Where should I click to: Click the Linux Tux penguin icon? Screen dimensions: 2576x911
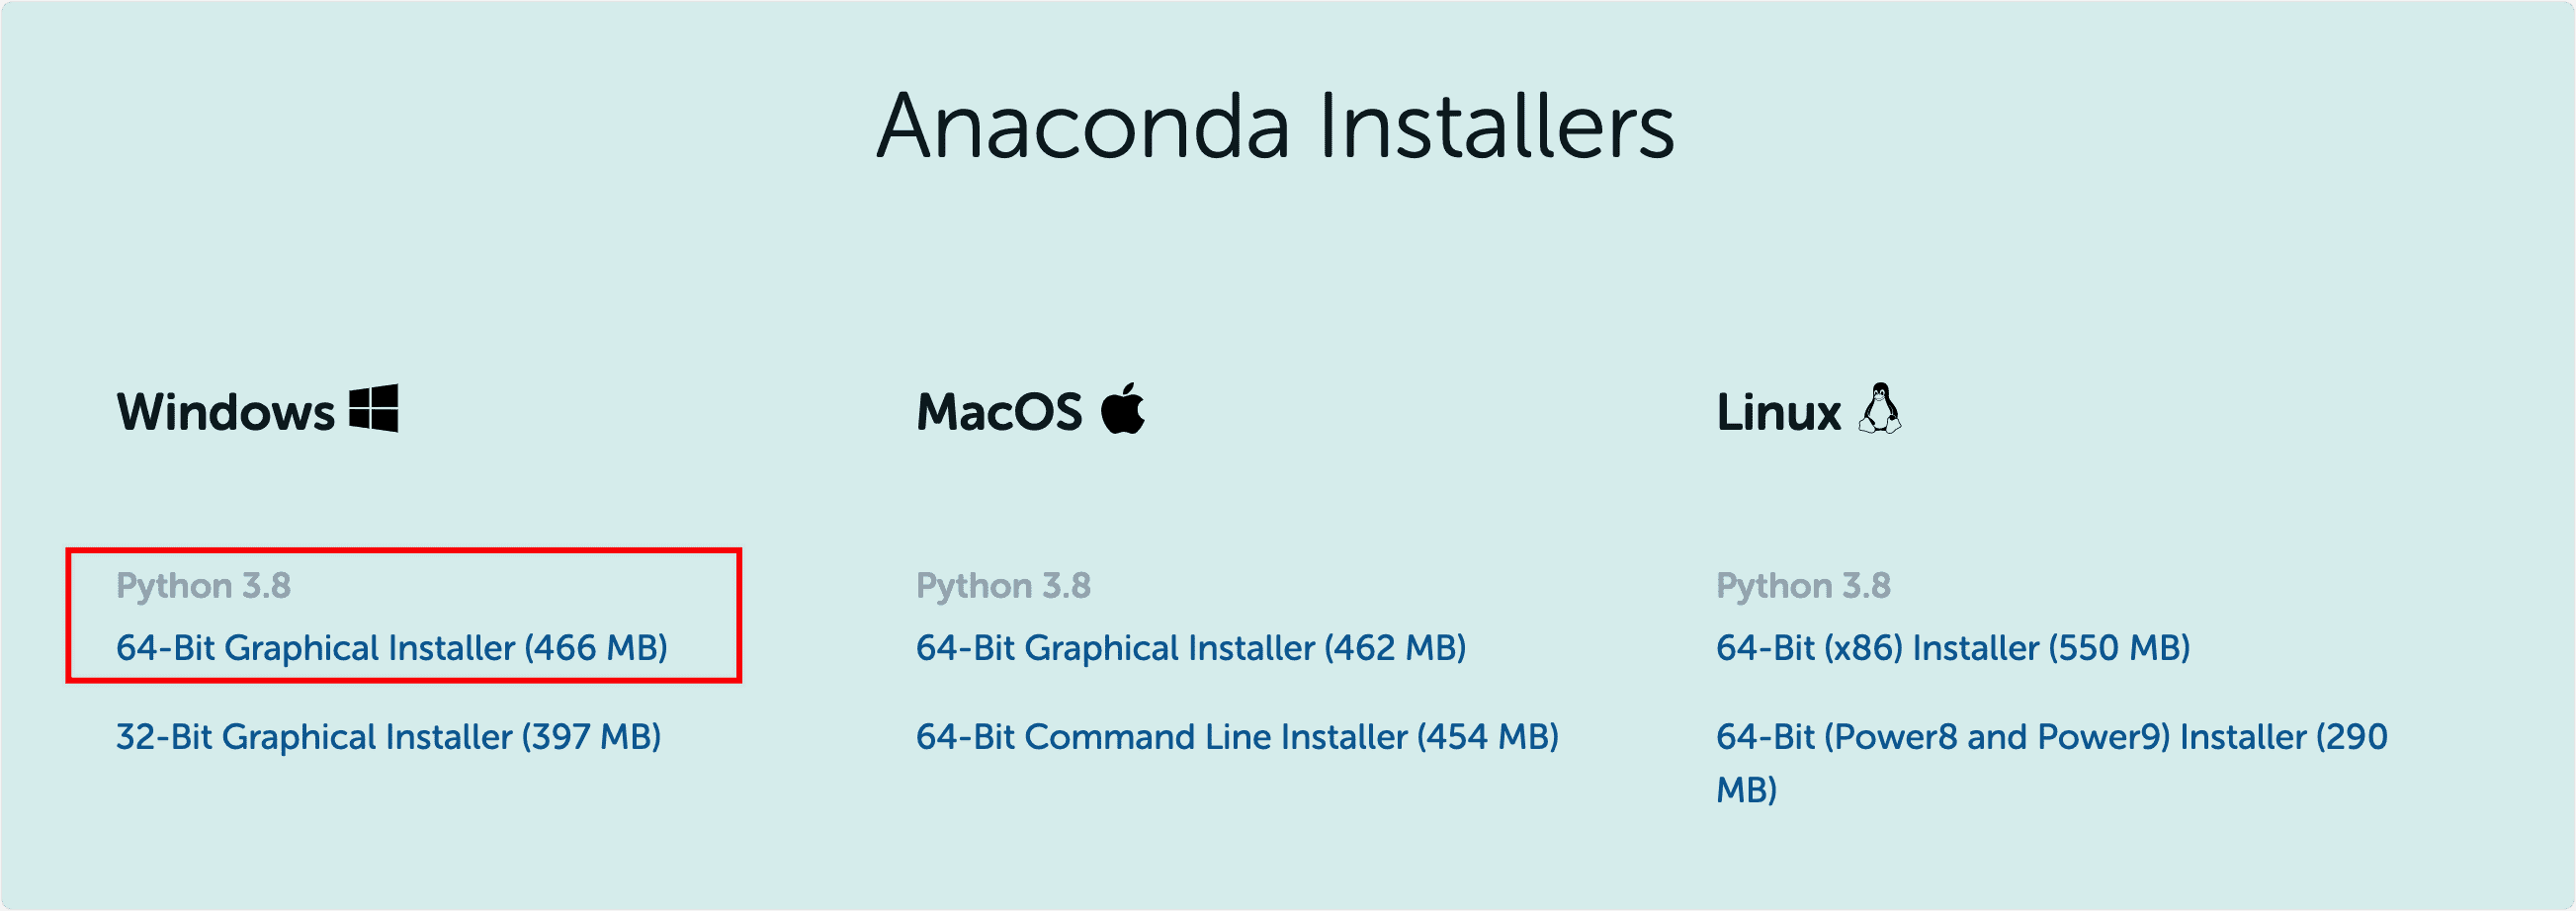[1879, 408]
